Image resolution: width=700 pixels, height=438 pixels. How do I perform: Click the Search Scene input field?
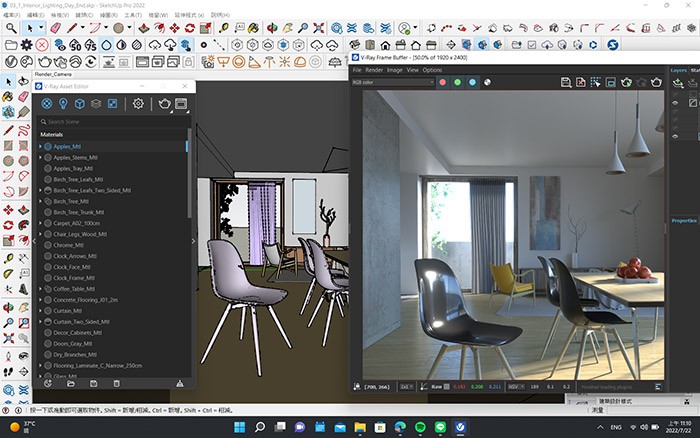pos(110,121)
